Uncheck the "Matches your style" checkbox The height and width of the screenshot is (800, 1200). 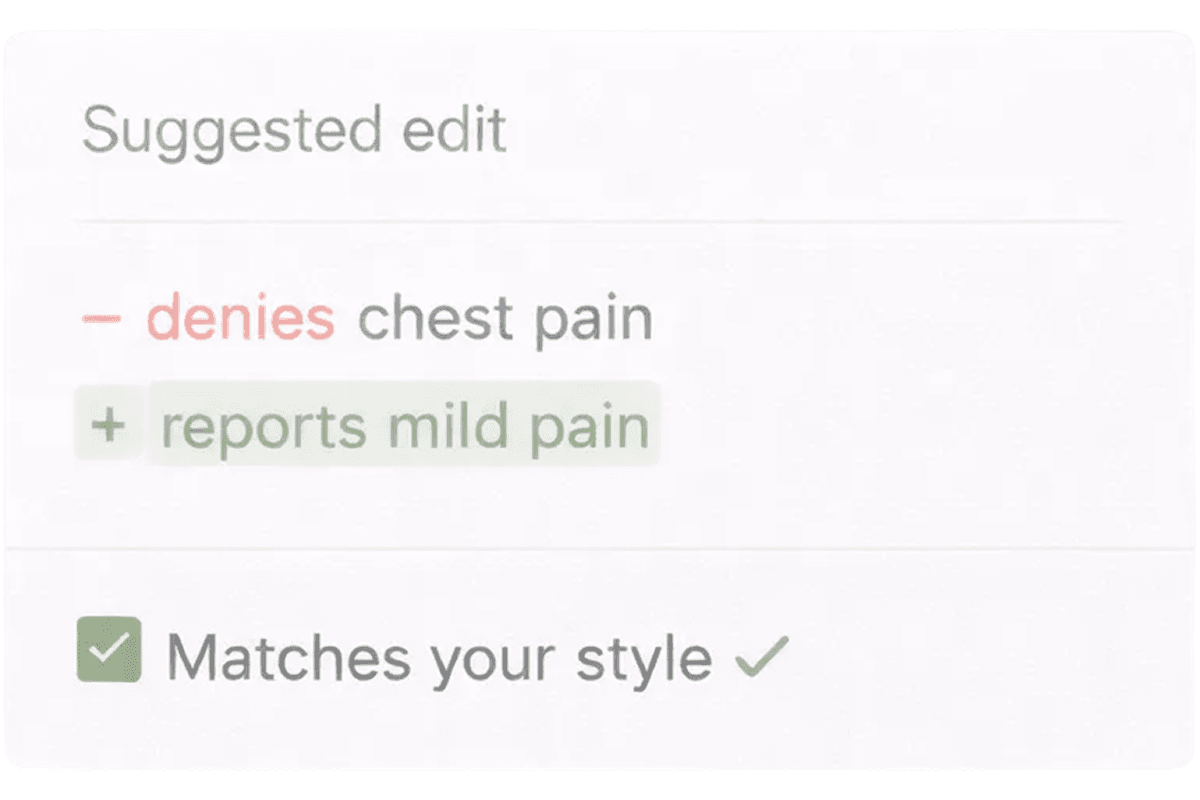tap(109, 650)
